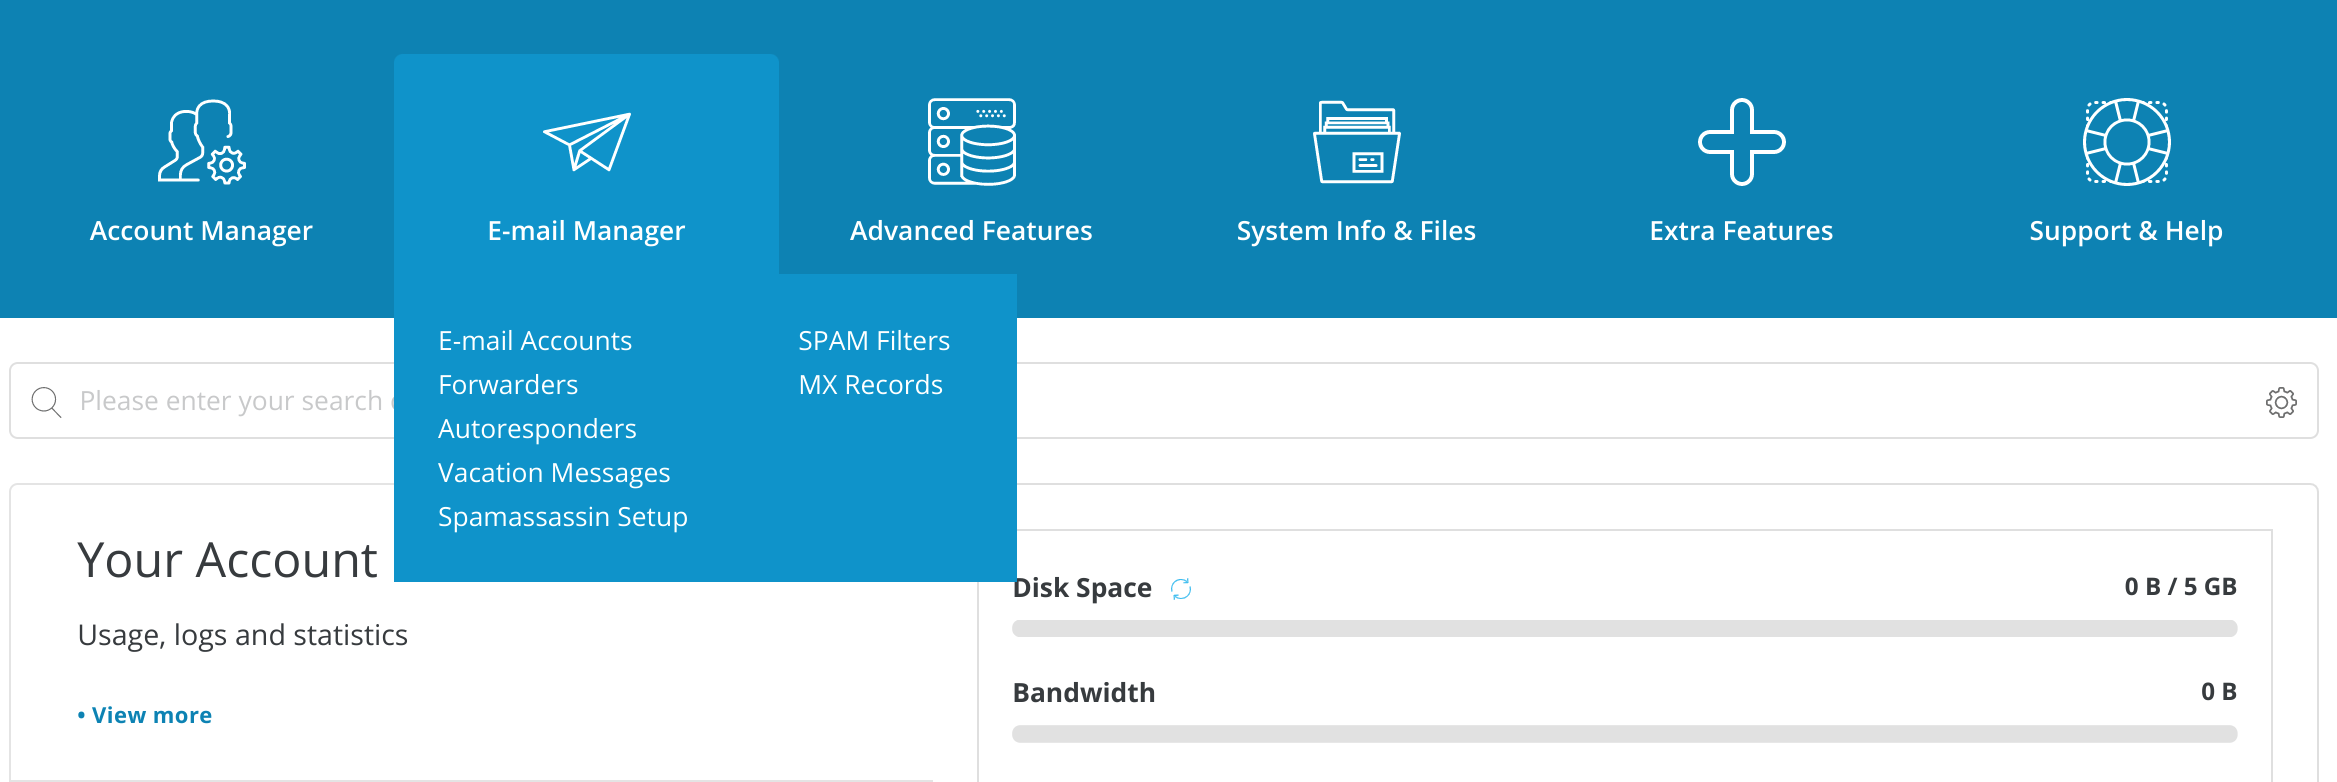Click the Support & Help lifebuoy icon
2337x782 pixels.
(2126, 142)
